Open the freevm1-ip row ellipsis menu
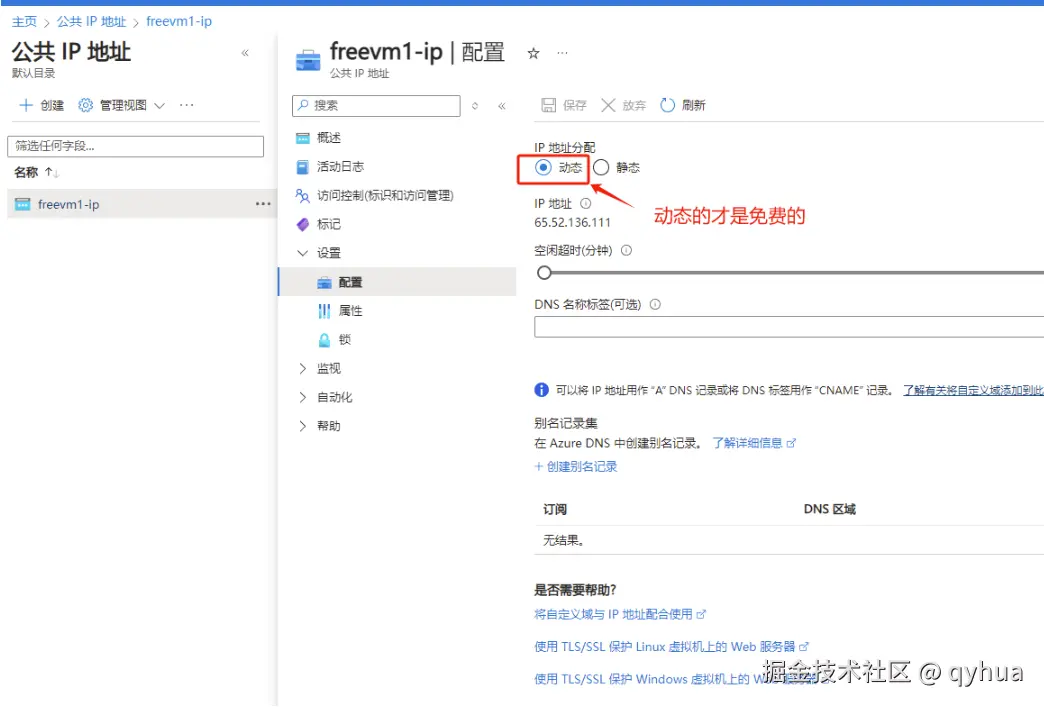Image resolution: width=1044 pixels, height=707 pixels. tap(263, 204)
